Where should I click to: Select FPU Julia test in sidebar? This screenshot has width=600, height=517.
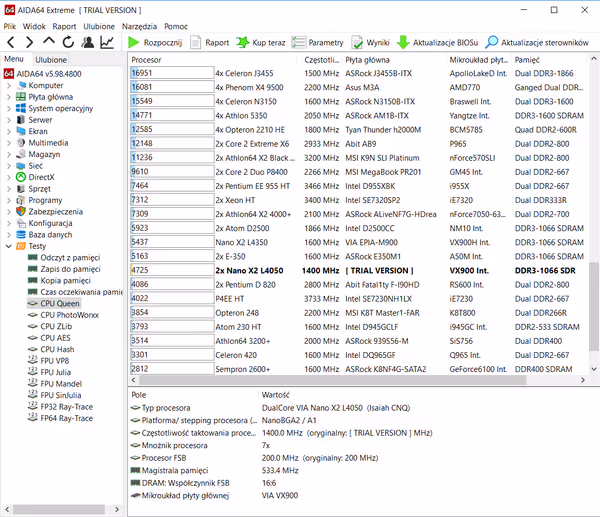coord(62,372)
